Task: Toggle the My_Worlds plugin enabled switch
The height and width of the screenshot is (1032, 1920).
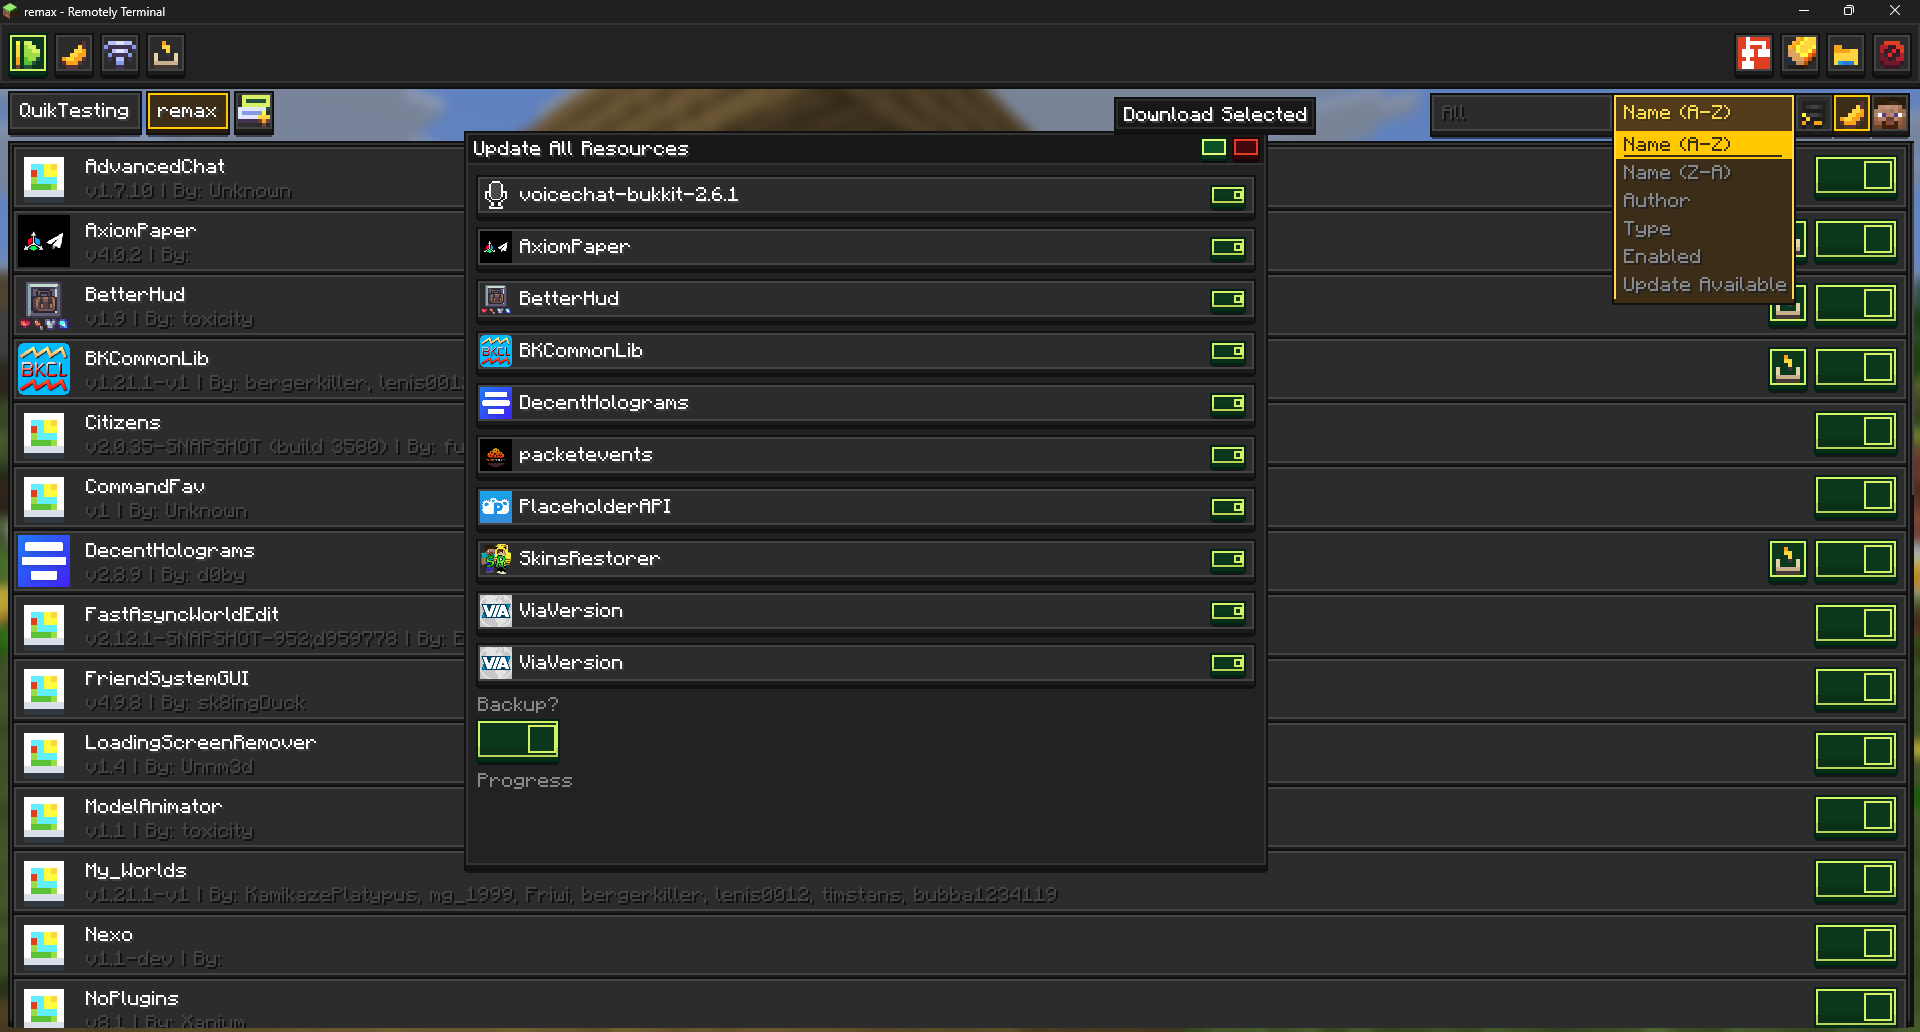Action: [1856, 879]
